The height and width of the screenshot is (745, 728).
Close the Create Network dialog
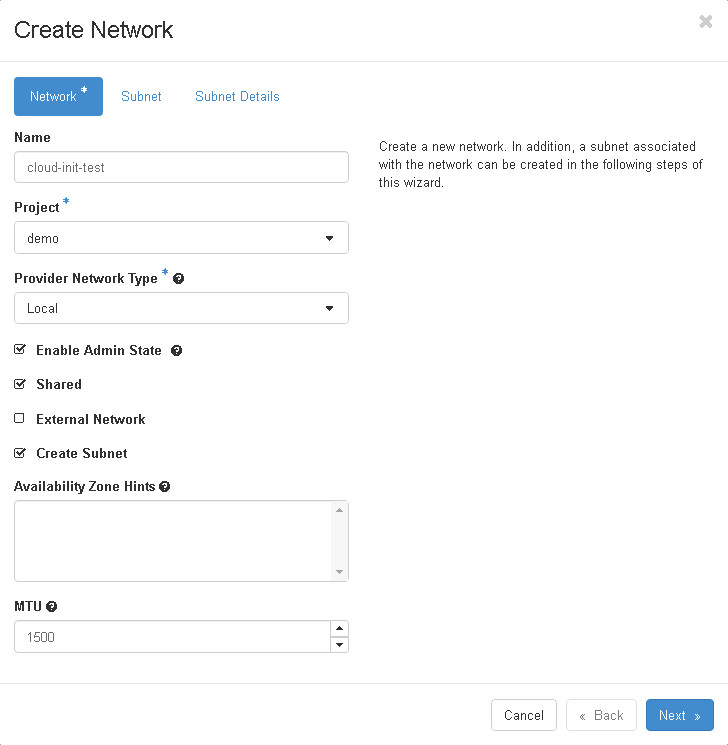pos(705,21)
